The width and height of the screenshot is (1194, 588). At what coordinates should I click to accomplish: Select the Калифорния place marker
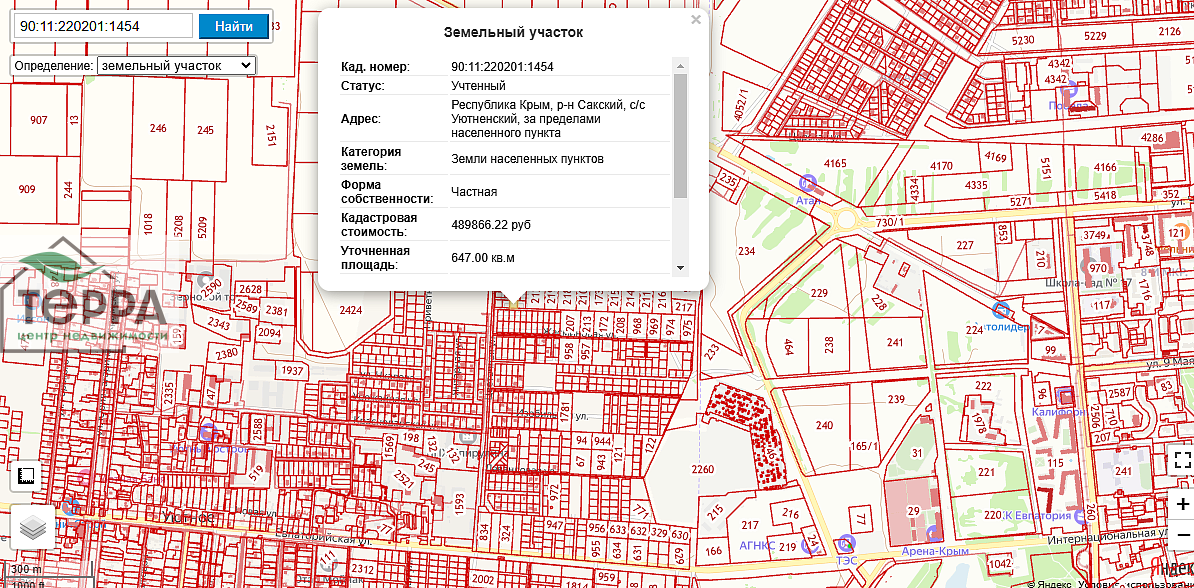tap(1064, 395)
